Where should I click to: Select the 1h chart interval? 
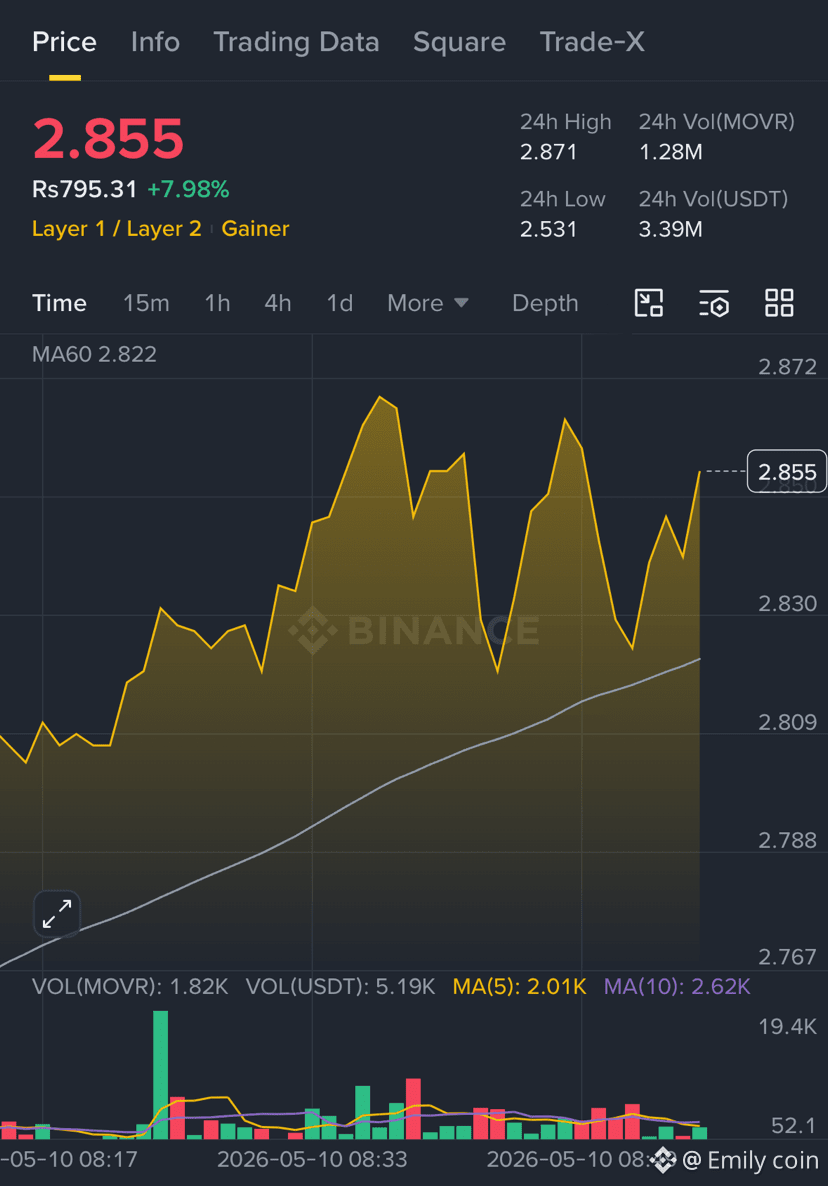(x=217, y=303)
